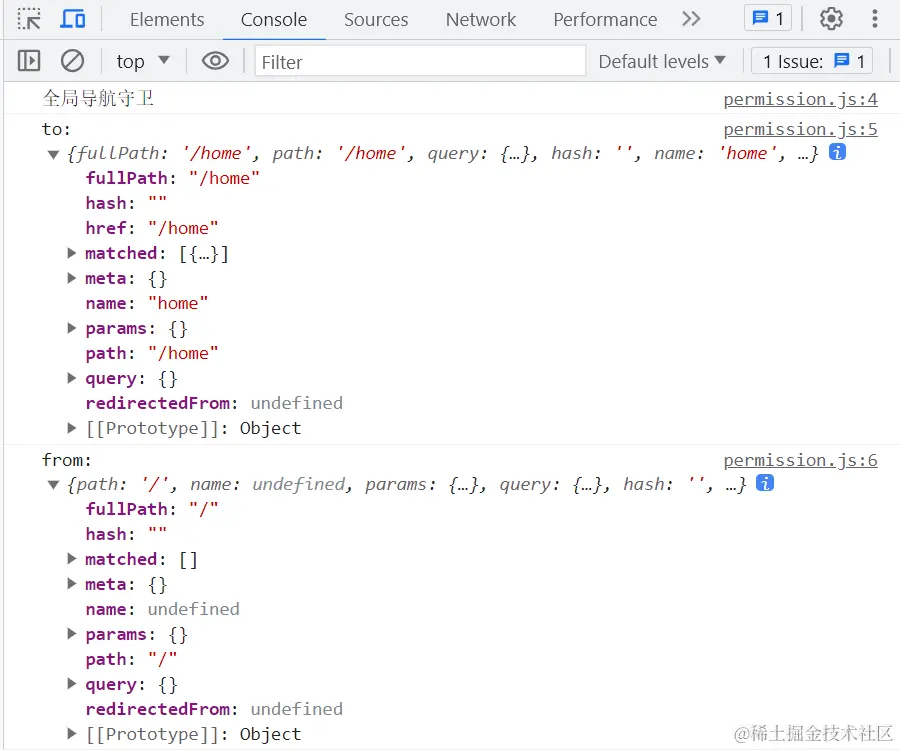Viewport: 900px width, 750px height.
Task: Show the console sidebar
Action: tap(29, 61)
